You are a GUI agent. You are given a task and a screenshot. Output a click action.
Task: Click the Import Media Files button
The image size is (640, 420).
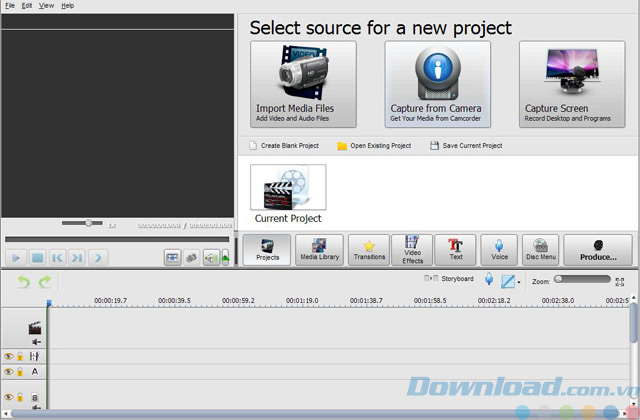303,84
